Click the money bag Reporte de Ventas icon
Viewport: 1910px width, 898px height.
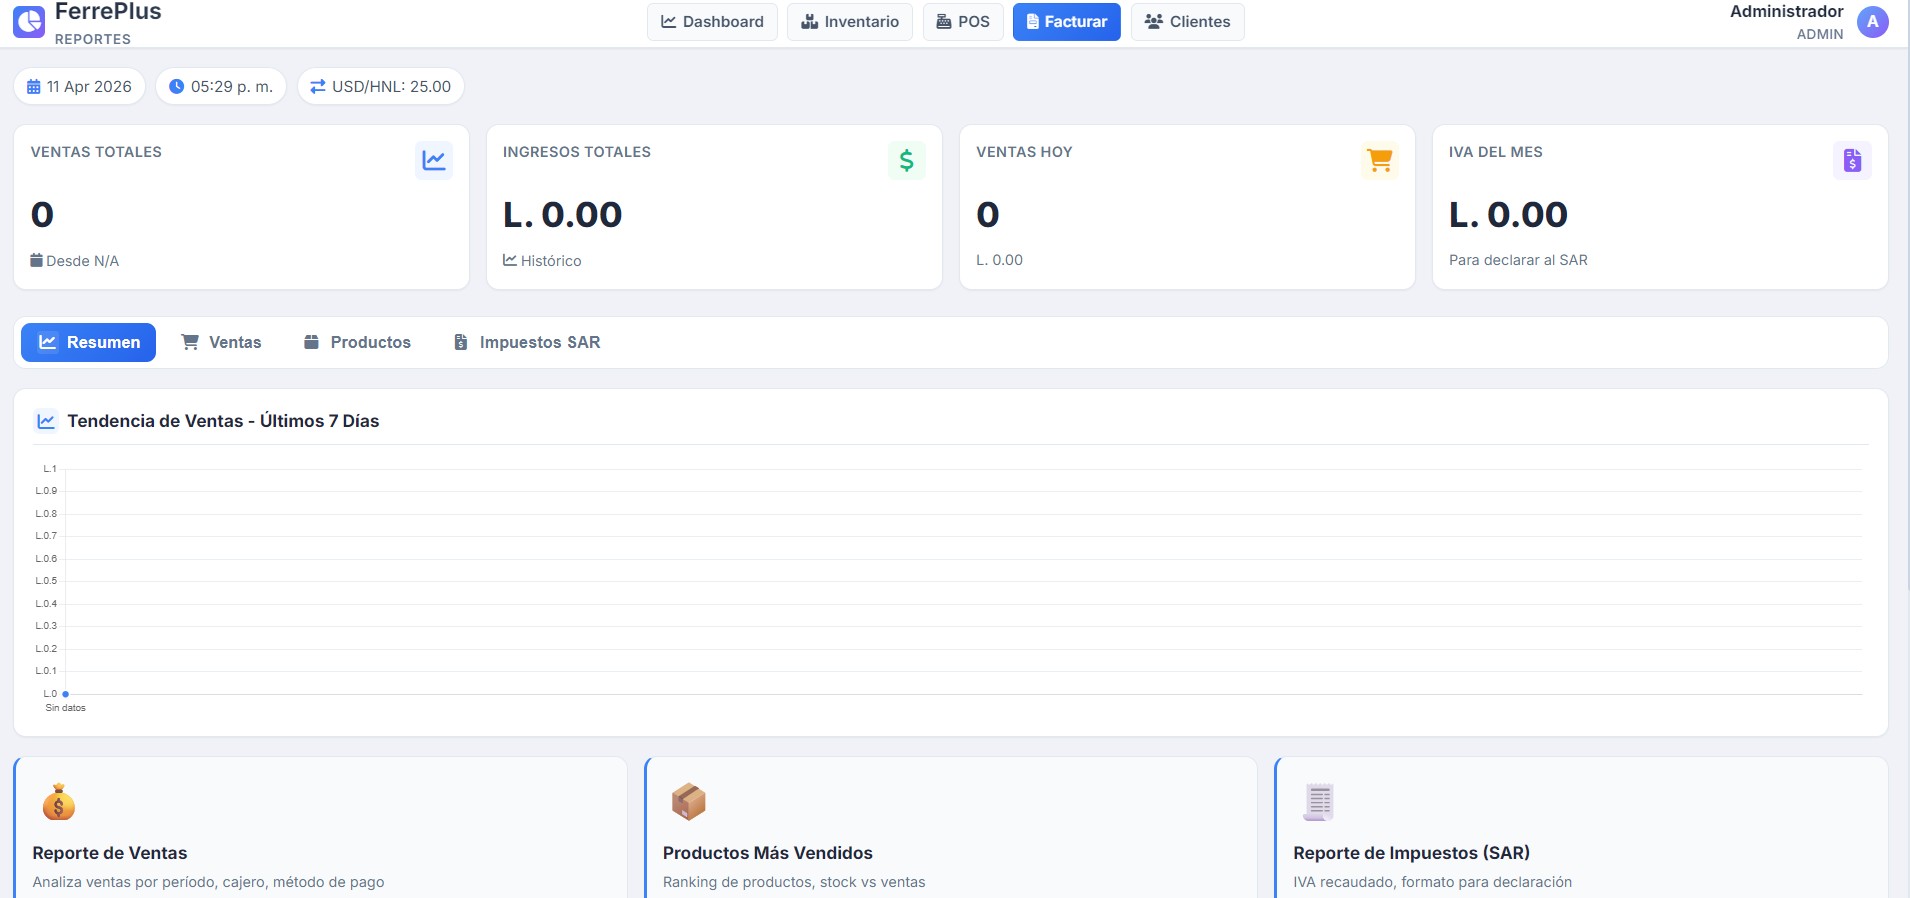point(59,802)
